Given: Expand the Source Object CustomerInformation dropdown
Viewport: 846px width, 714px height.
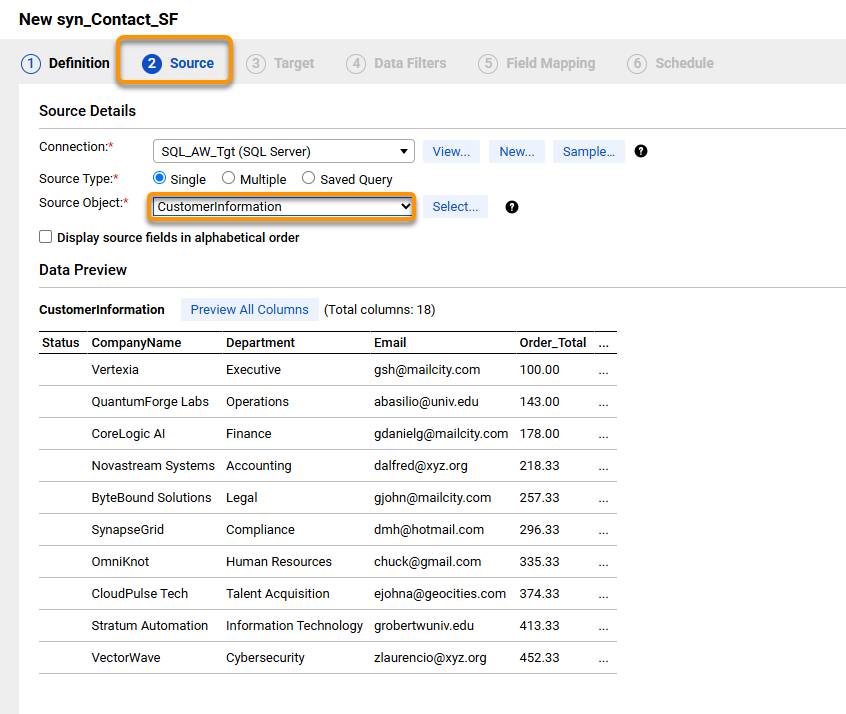Looking at the screenshot, I should click(x=283, y=207).
